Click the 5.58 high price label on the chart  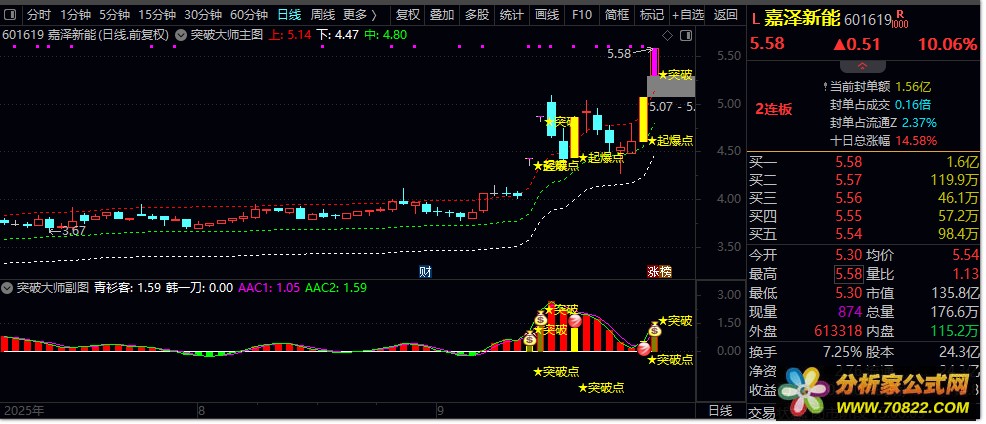(619, 55)
